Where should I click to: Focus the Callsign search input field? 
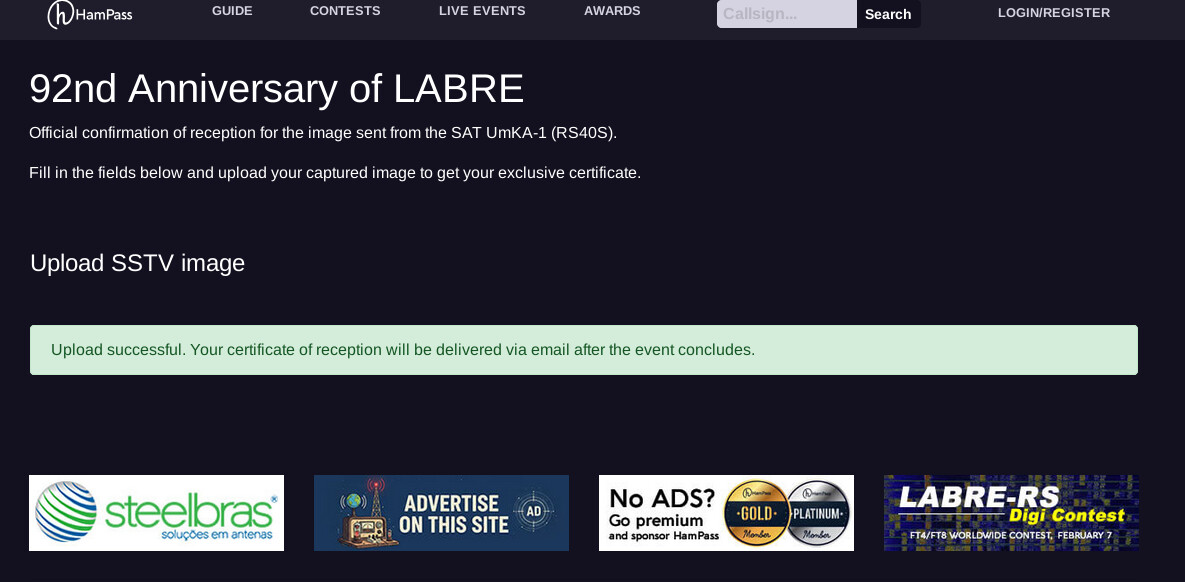coord(786,14)
